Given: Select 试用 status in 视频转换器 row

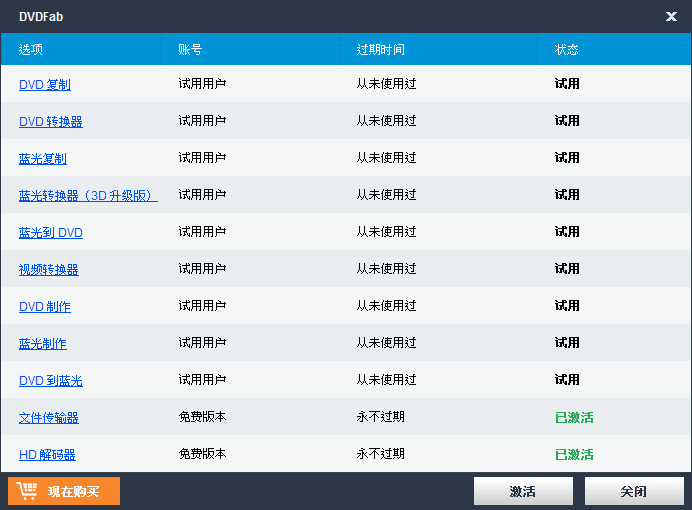Looking at the screenshot, I should pyautogui.click(x=567, y=269).
